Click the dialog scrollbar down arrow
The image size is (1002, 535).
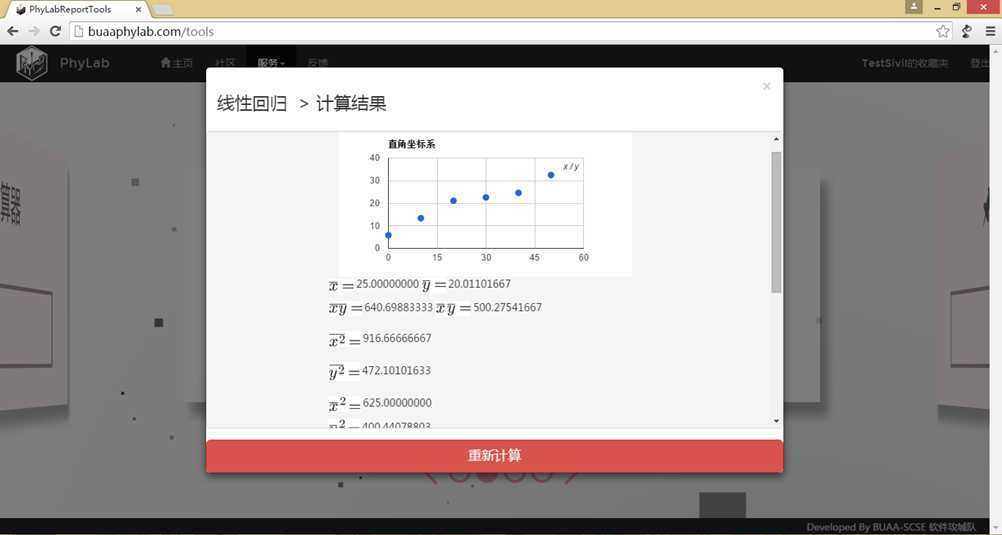tap(776, 421)
